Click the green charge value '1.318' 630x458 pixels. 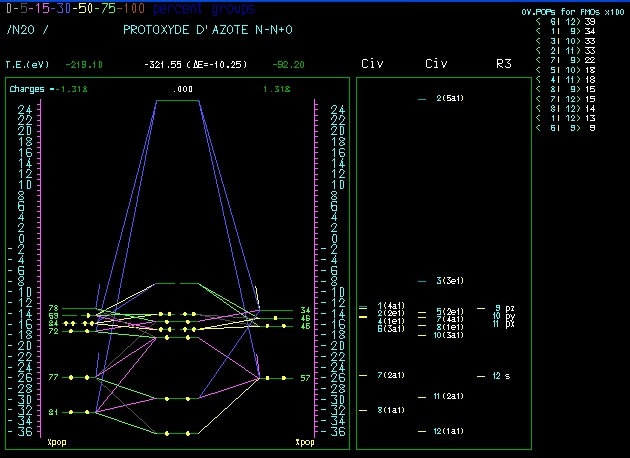tap(276, 89)
